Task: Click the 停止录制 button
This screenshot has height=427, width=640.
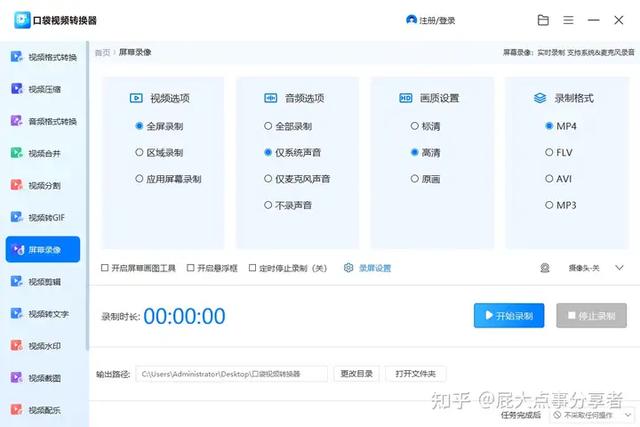Action: pos(591,316)
